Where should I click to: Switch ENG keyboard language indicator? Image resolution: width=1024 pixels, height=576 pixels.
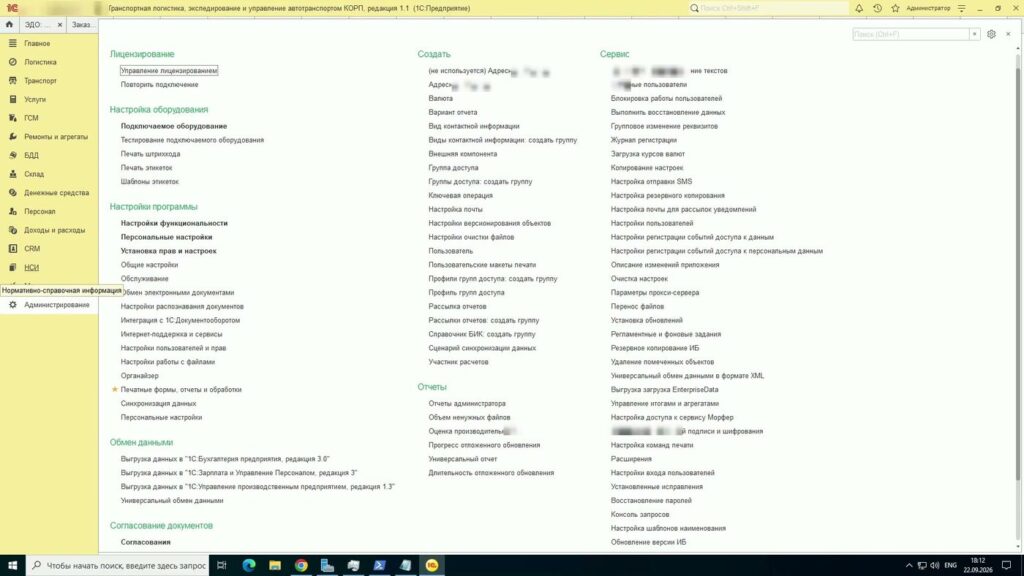pyautogui.click(x=950, y=566)
